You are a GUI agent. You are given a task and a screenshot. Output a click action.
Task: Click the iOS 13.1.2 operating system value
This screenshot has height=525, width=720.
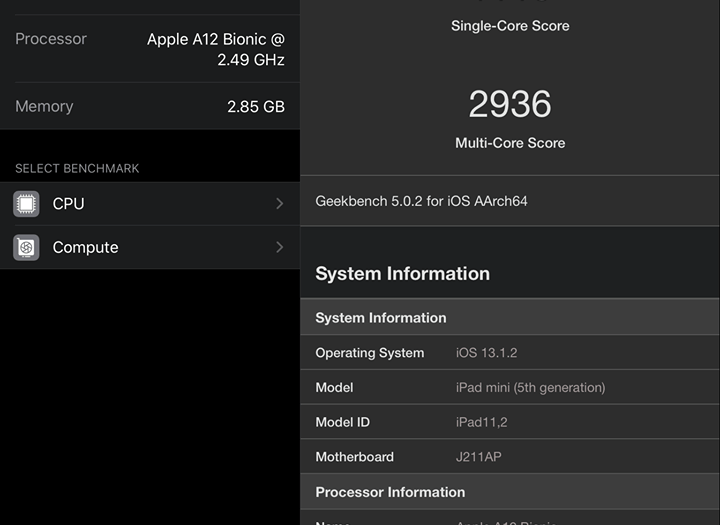coord(486,353)
